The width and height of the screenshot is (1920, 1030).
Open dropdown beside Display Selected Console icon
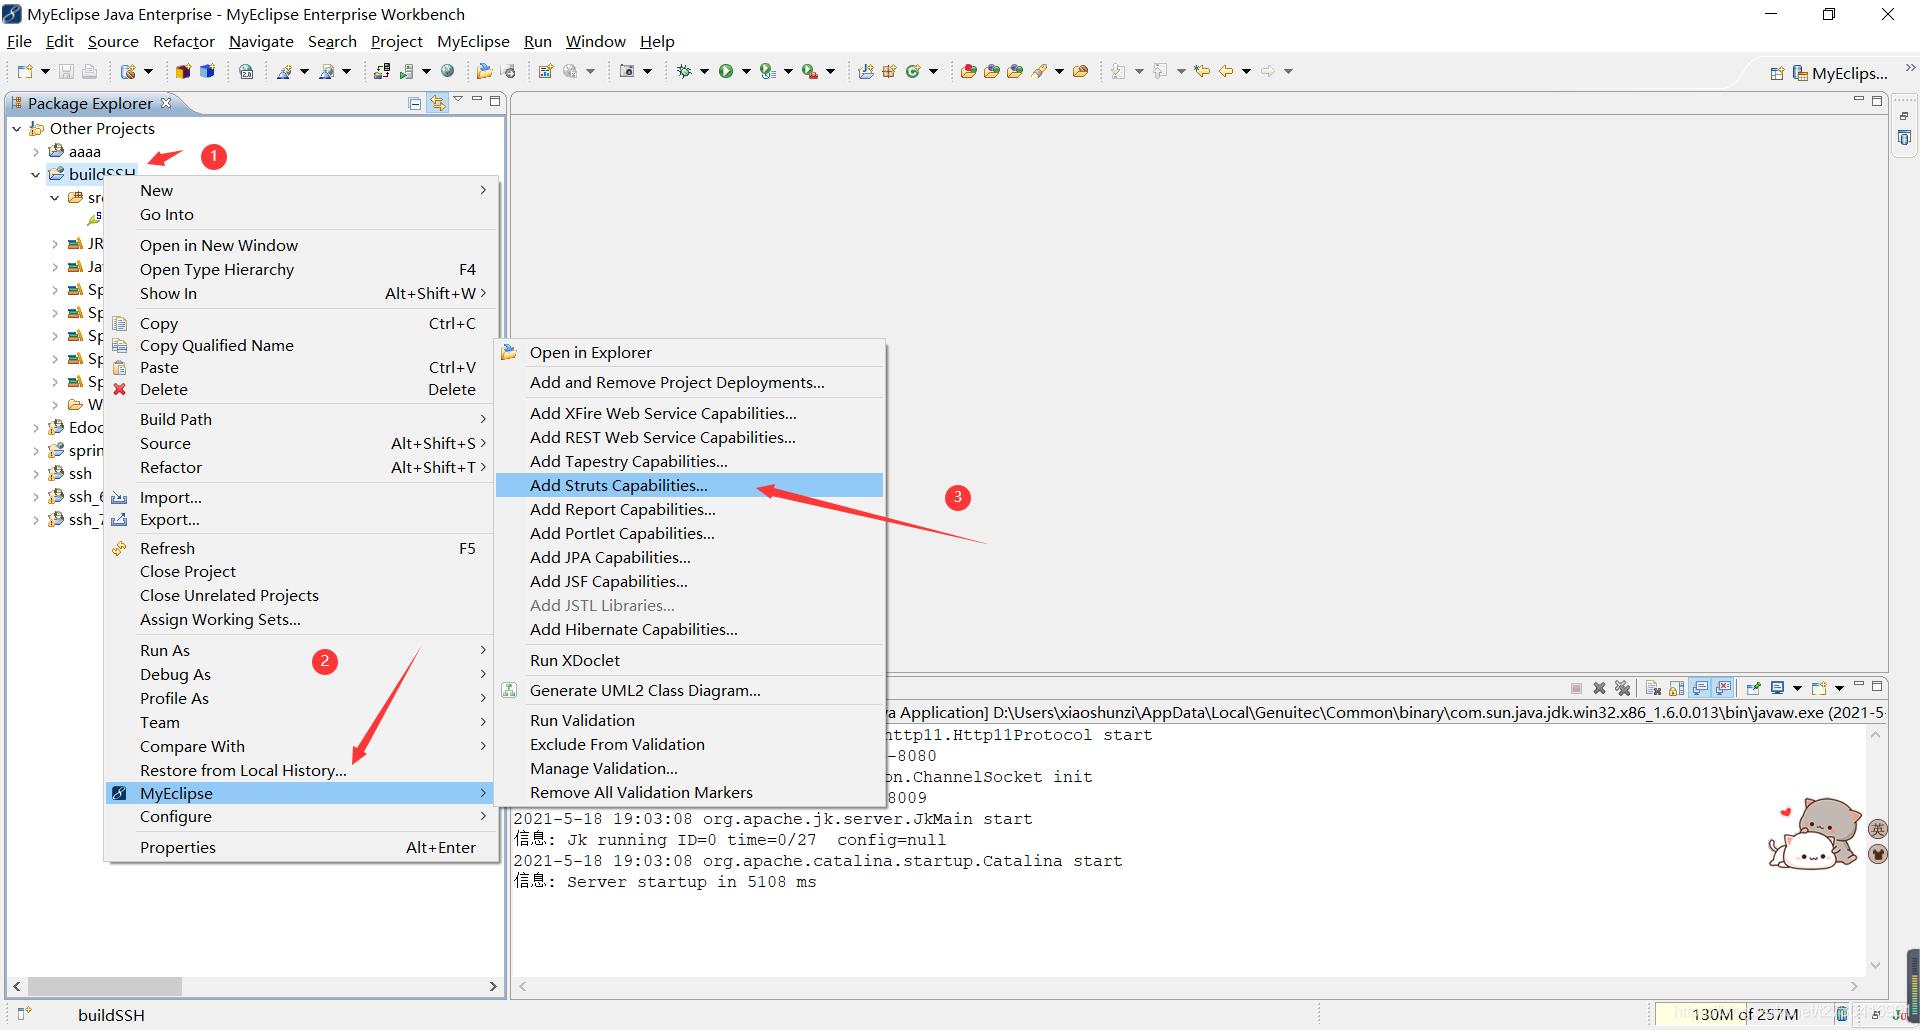[x=1797, y=688]
